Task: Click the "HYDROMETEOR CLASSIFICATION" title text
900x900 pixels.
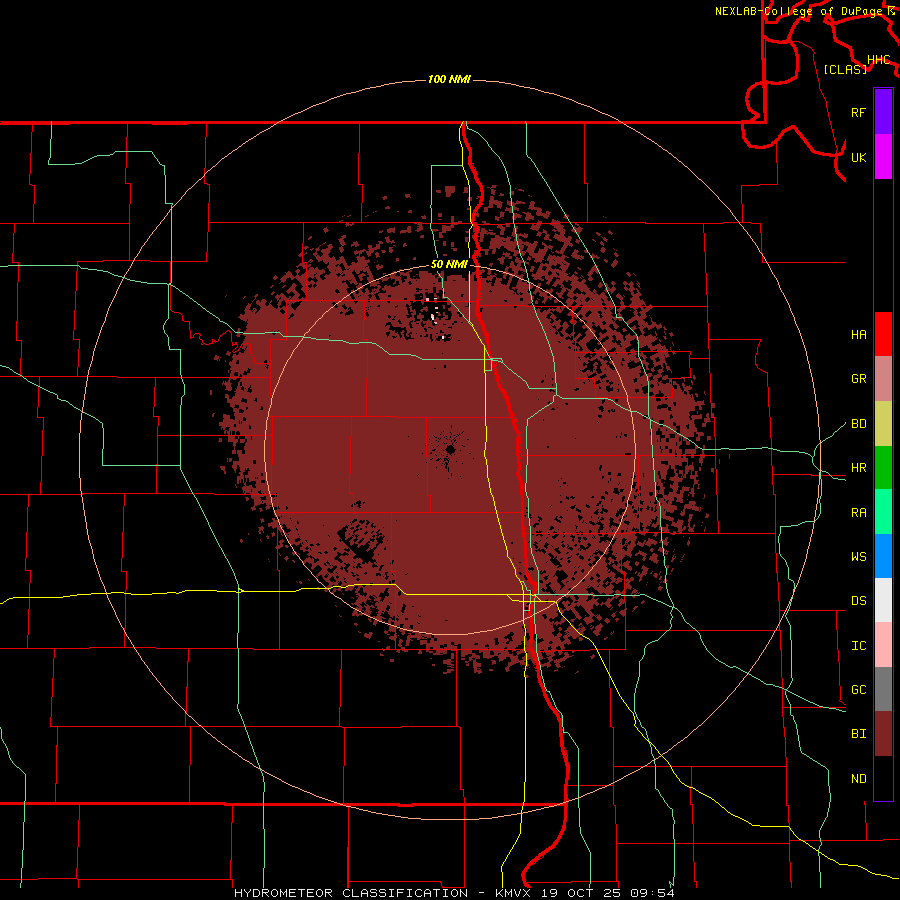Action: coord(351,893)
